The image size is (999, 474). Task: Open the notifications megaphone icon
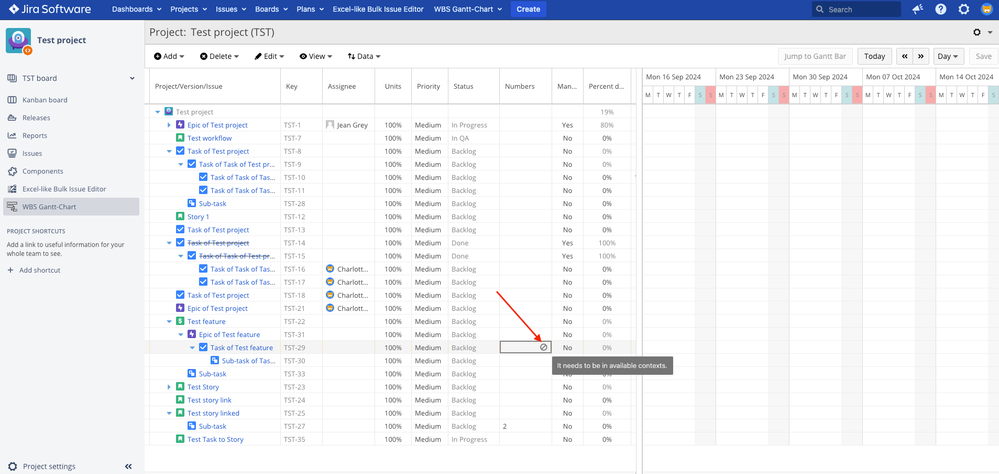point(917,10)
